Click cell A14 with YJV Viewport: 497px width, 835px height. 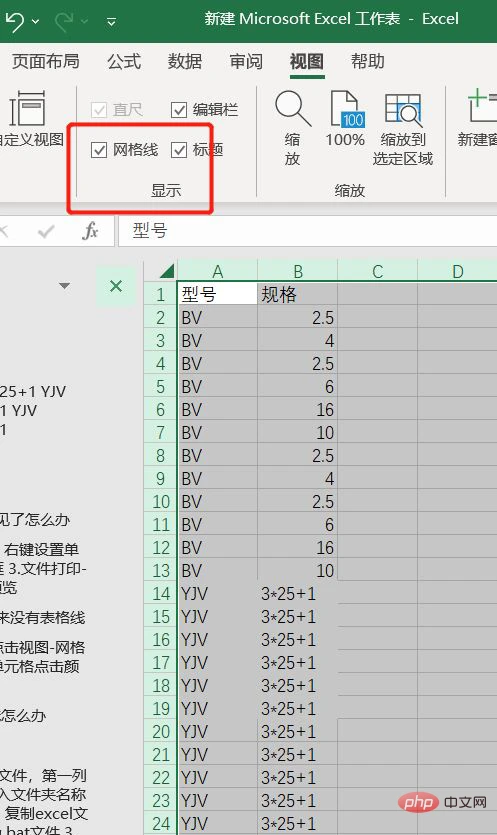tap(217, 593)
